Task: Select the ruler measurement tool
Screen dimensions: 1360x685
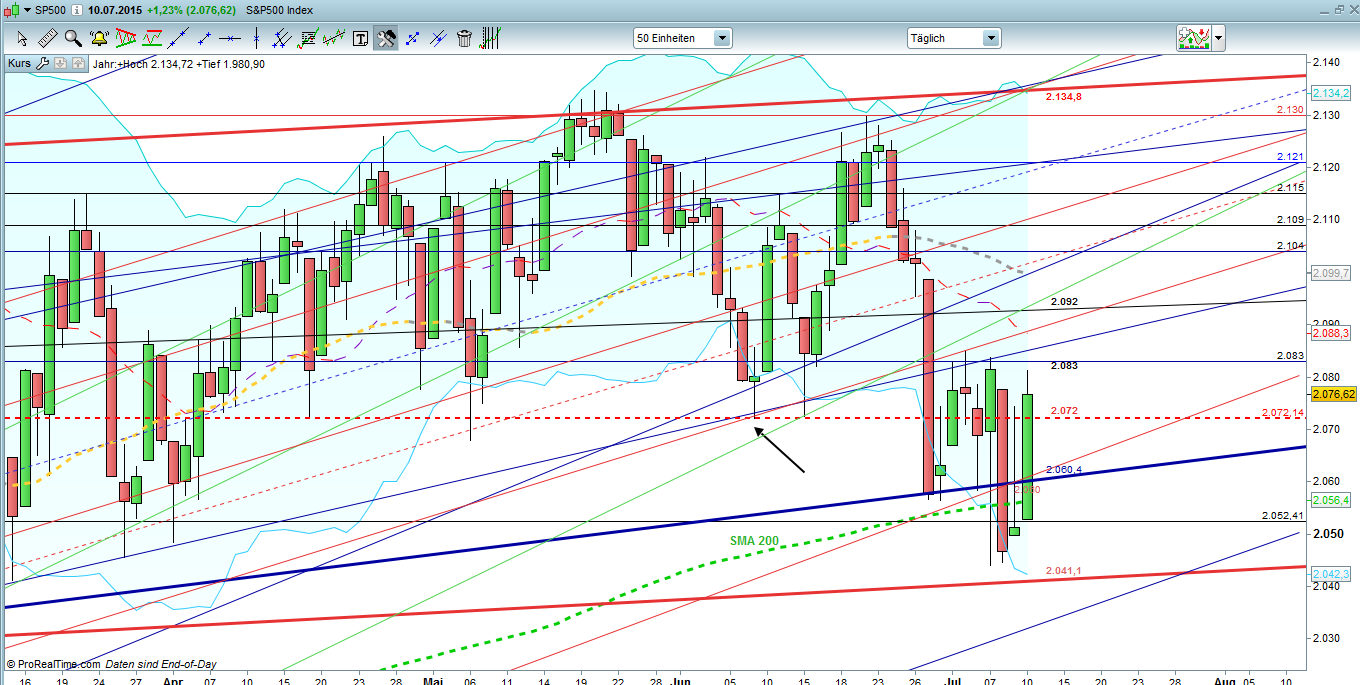Action: [x=47, y=38]
